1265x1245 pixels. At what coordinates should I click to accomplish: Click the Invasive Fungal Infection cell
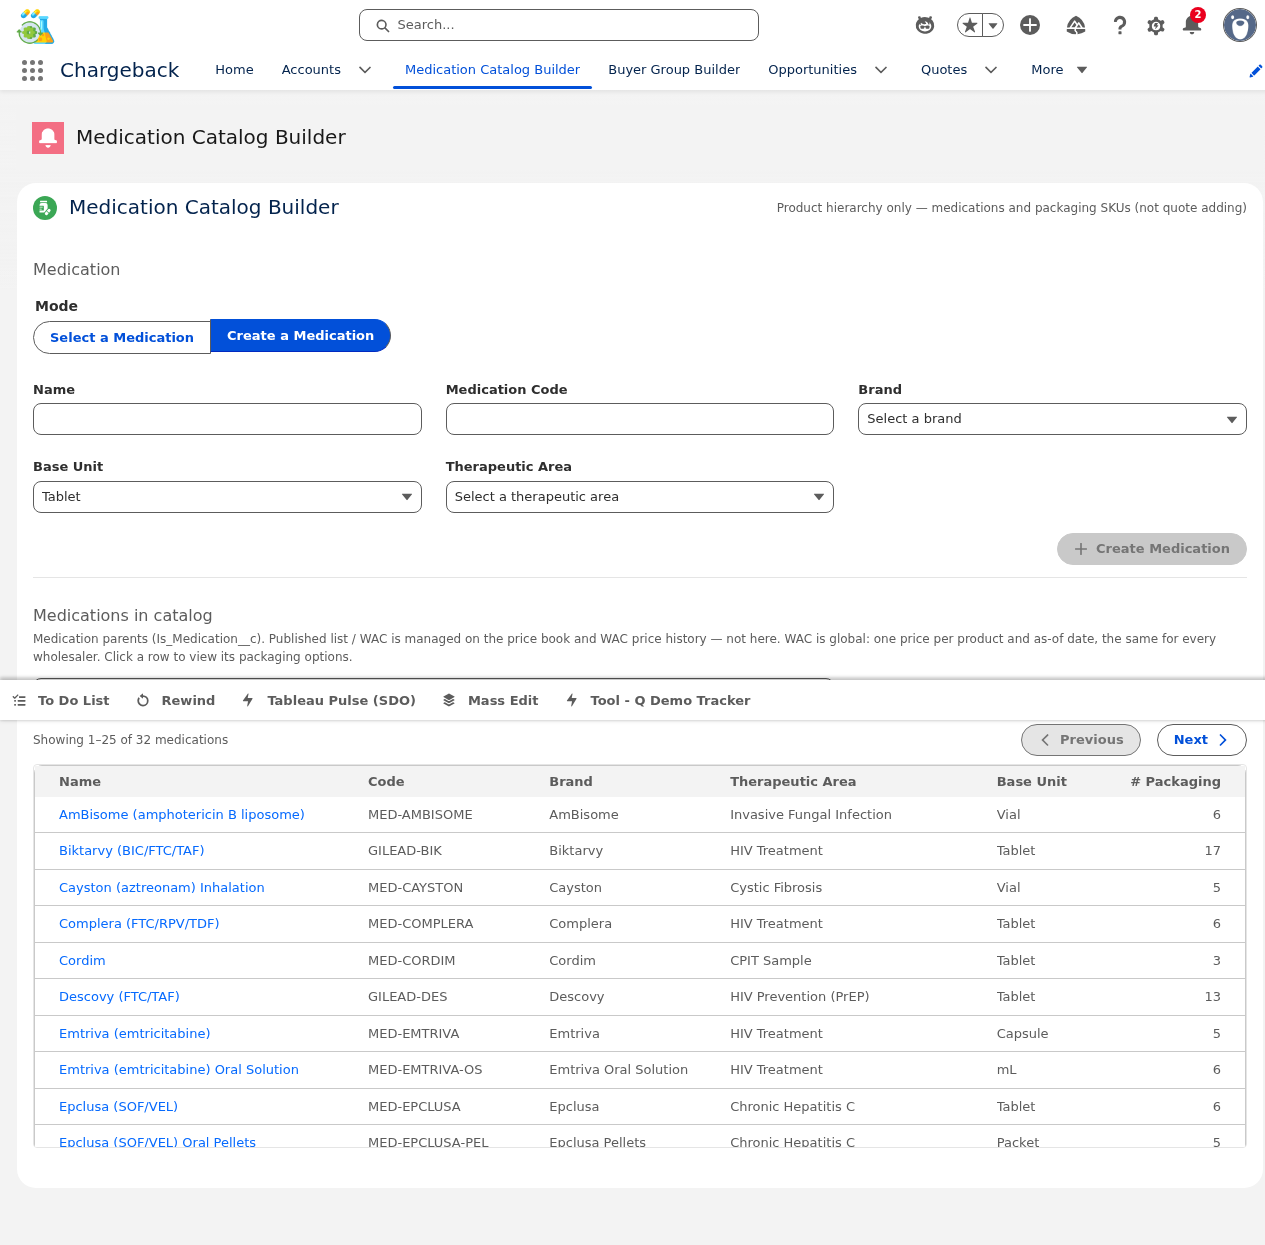[810, 815]
